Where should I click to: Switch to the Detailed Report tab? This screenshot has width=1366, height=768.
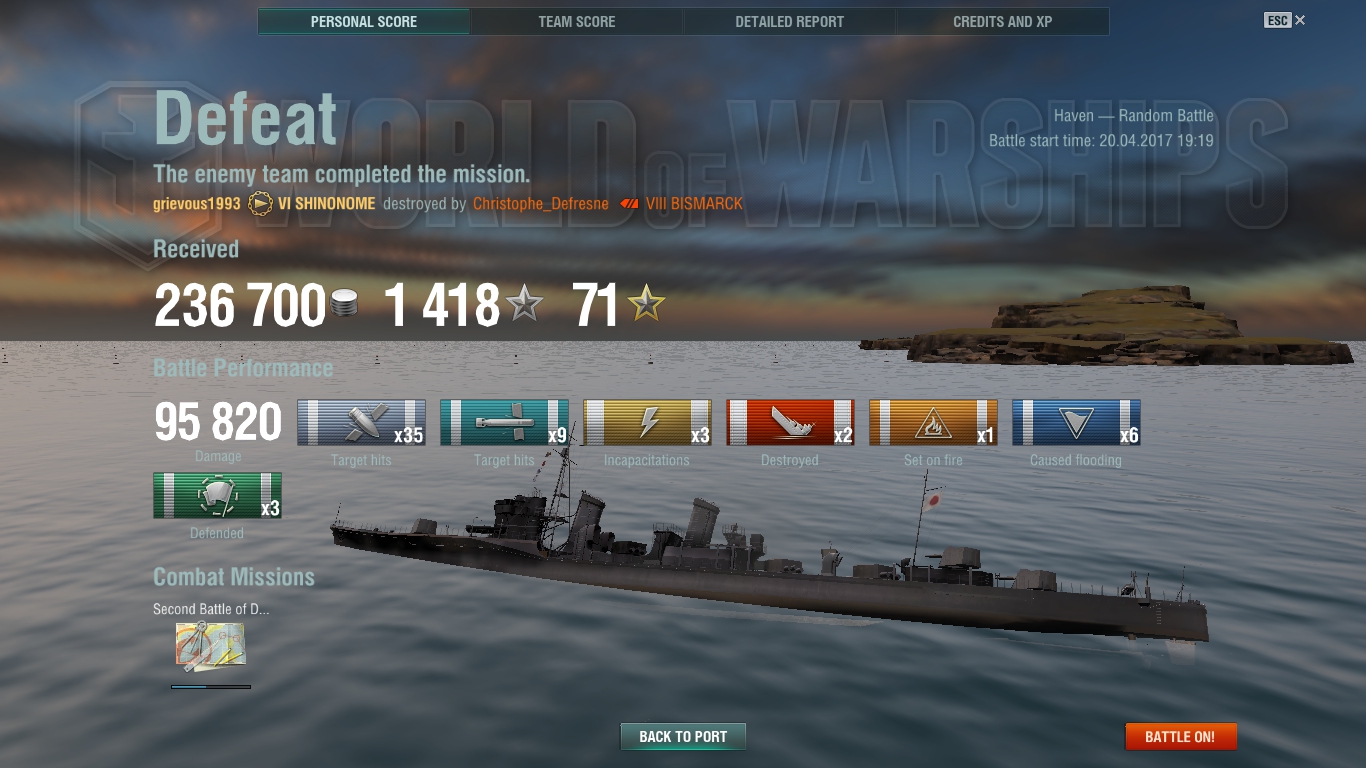click(x=790, y=21)
